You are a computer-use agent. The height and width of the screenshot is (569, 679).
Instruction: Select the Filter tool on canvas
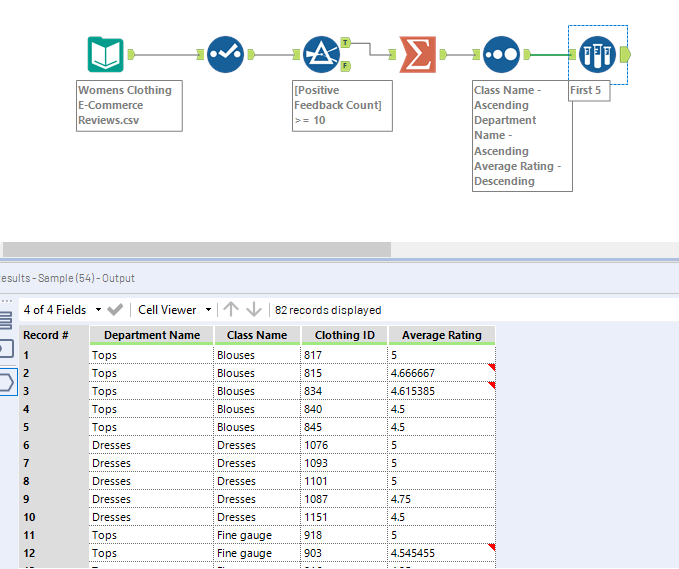tap(321, 54)
